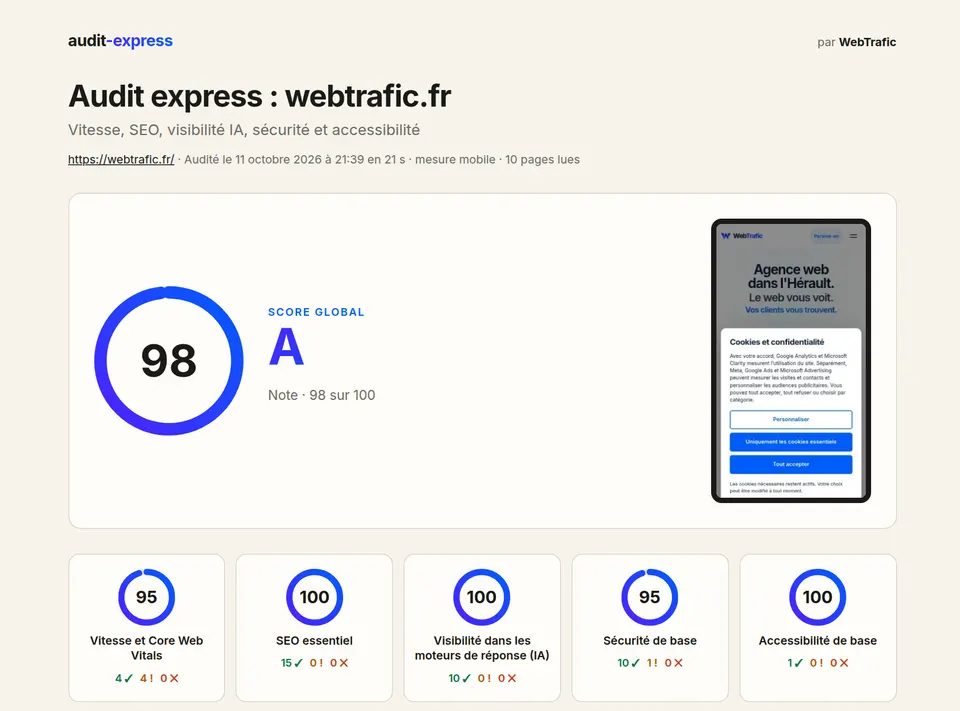The image size is (960, 711).
Task: Select the SCORE GLOBAL label
Action: (316, 312)
